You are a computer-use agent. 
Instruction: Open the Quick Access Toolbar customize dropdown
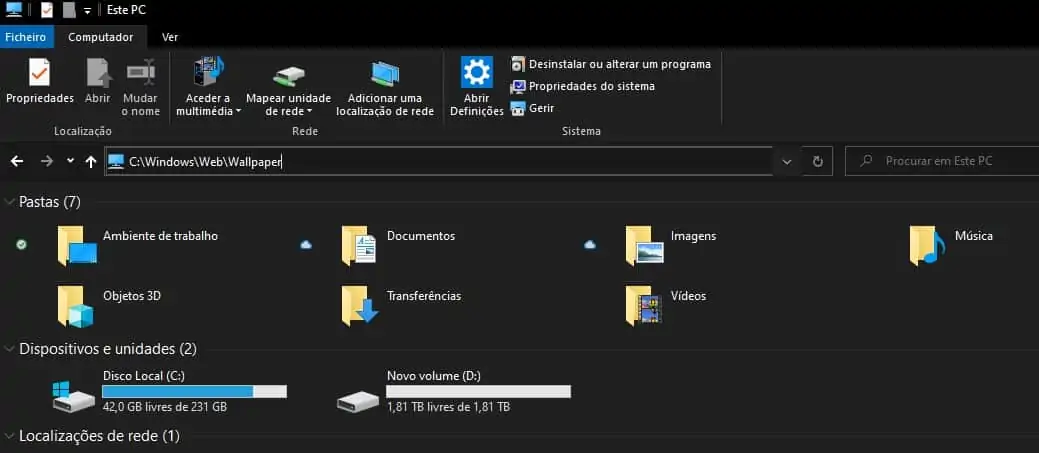click(87, 11)
